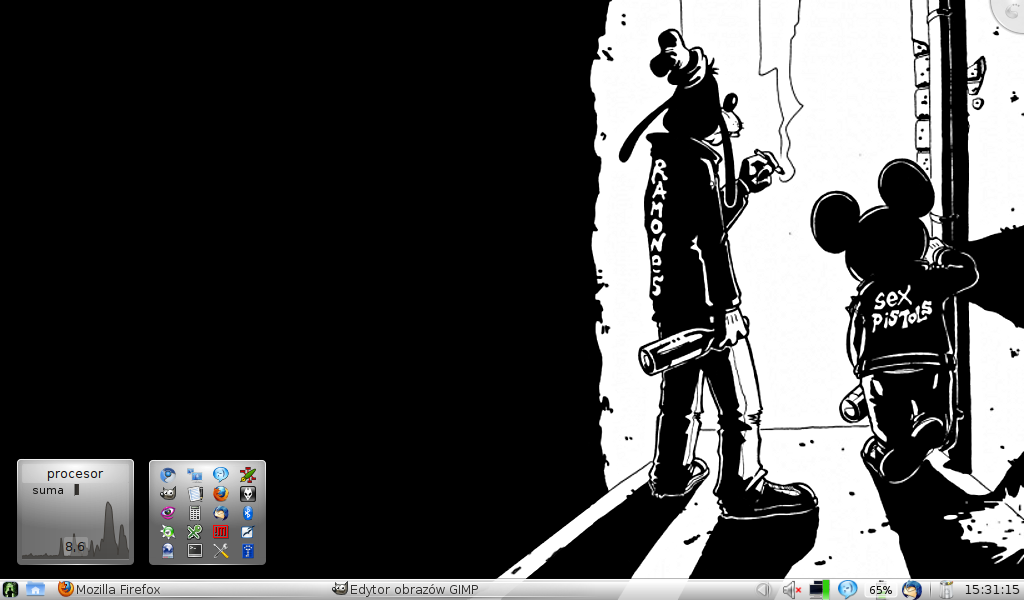The width and height of the screenshot is (1024, 600).
Task: Open the Thunderbird tray icon
Action: tap(912, 590)
